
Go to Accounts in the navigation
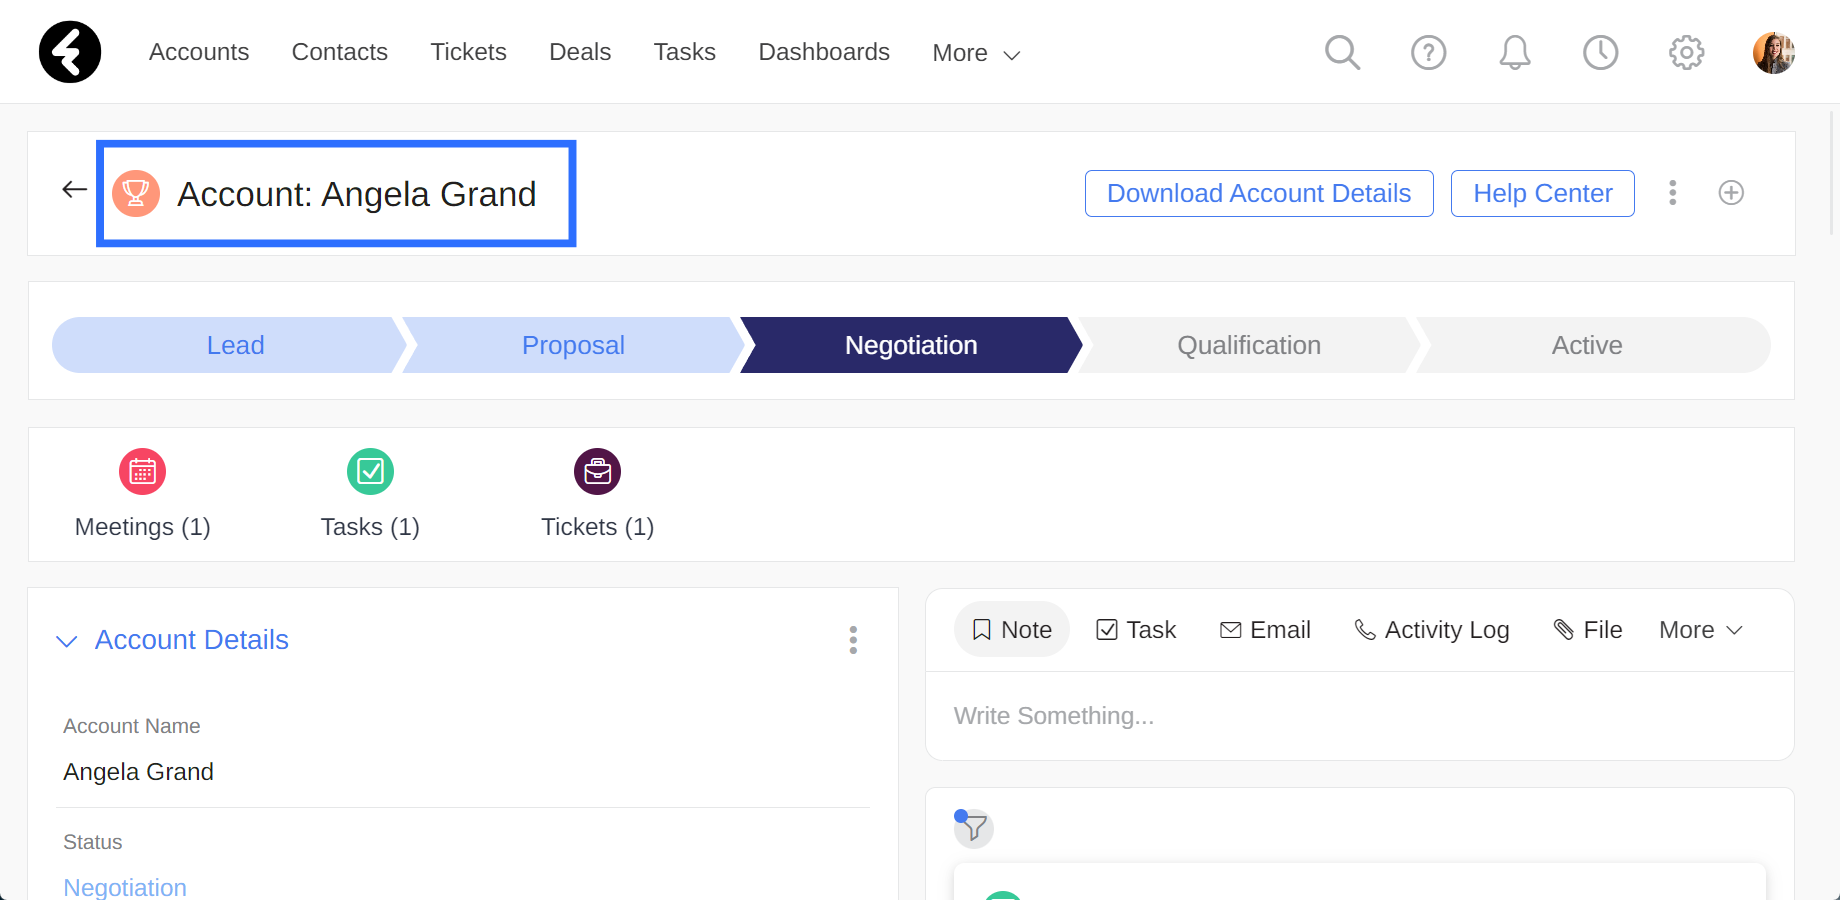pyautogui.click(x=199, y=52)
